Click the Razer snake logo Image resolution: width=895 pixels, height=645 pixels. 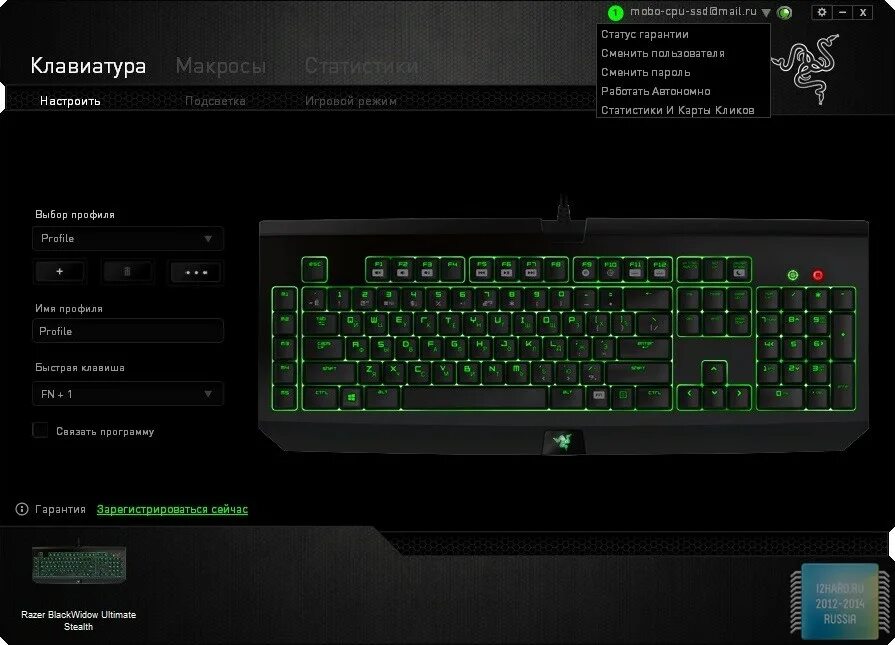pos(807,68)
